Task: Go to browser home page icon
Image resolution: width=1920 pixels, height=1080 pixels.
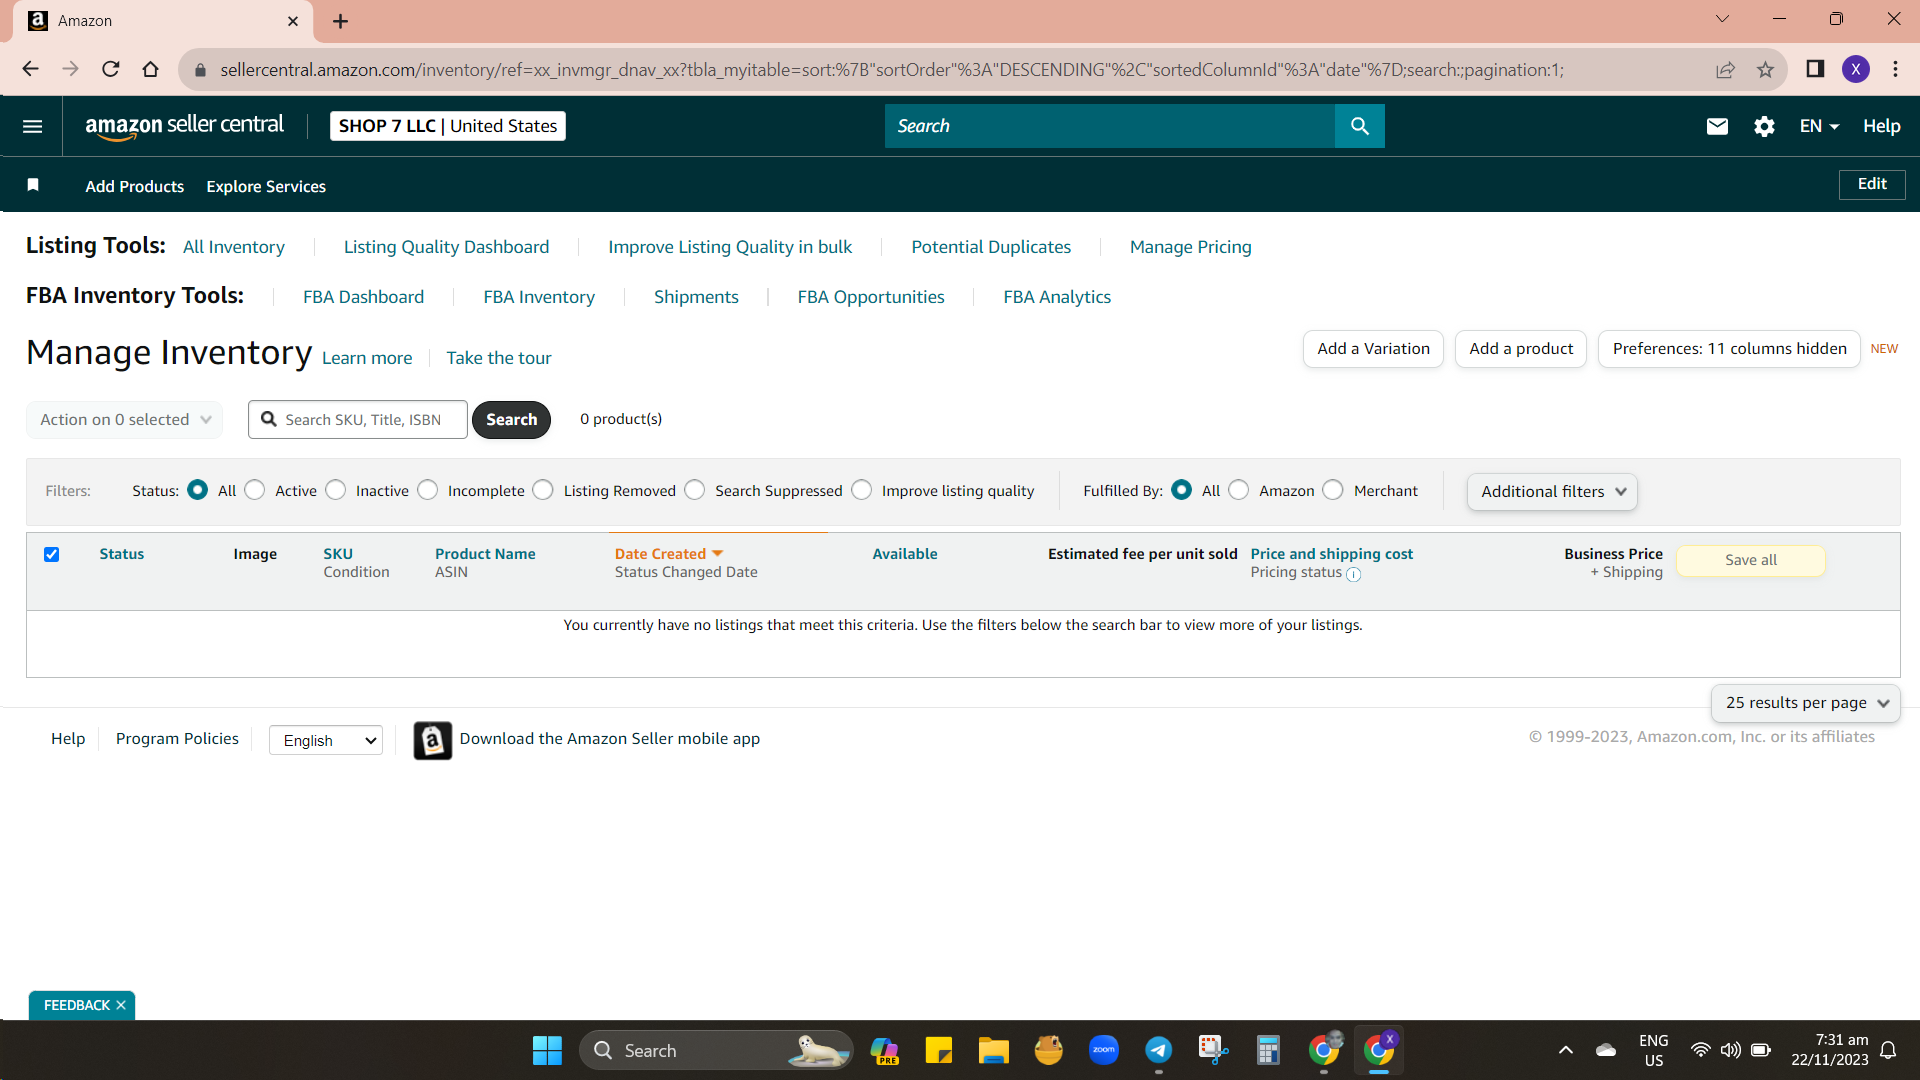Action: pyautogui.click(x=151, y=69)
